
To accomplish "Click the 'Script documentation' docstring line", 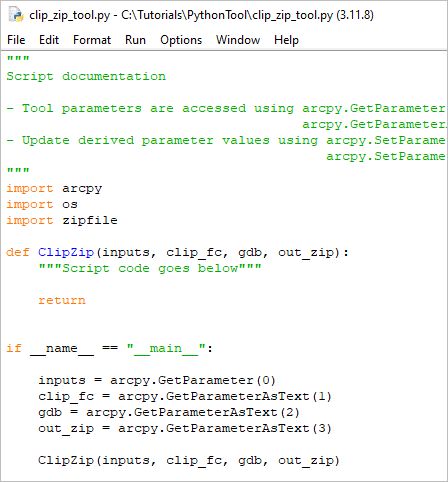I will pos(86,76).
